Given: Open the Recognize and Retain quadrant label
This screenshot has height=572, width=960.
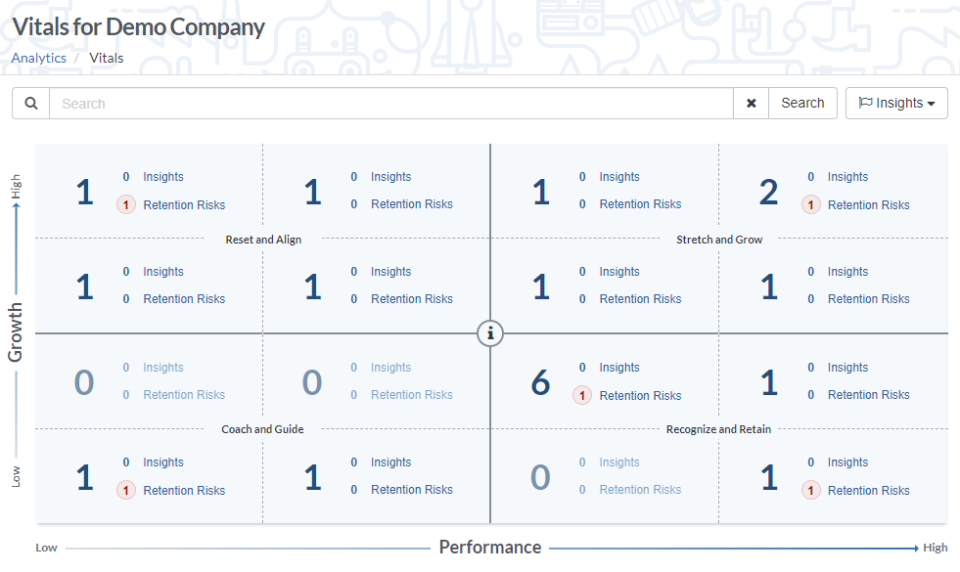Looking at the screenshot, I should point(718,429).
